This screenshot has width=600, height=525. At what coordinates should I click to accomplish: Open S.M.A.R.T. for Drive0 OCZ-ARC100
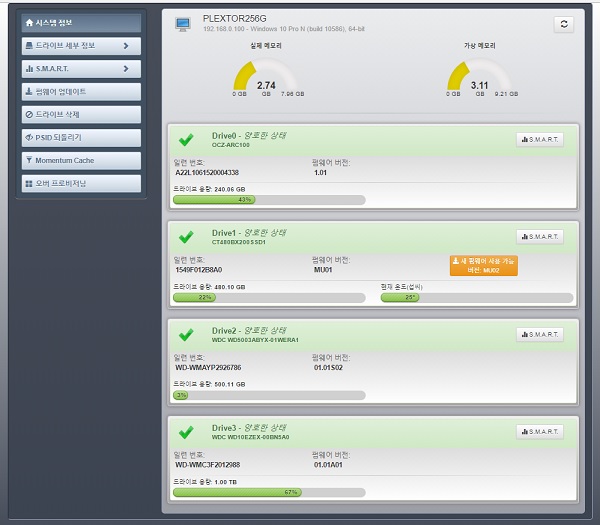(540, 140)
